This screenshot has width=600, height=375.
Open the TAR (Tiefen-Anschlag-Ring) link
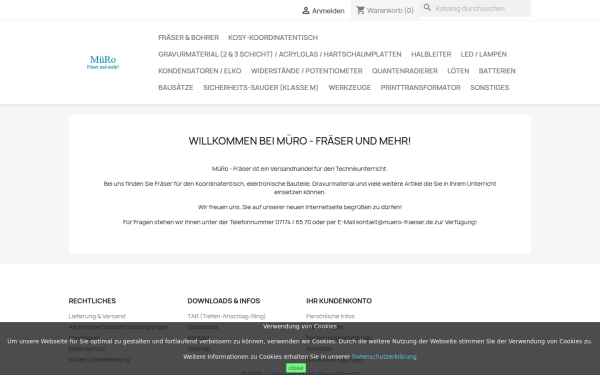tap(227, 316)
